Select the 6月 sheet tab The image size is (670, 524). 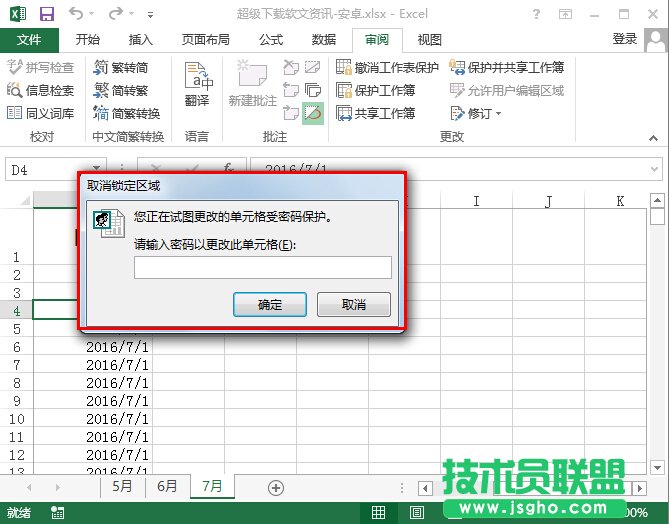[168, 487]
